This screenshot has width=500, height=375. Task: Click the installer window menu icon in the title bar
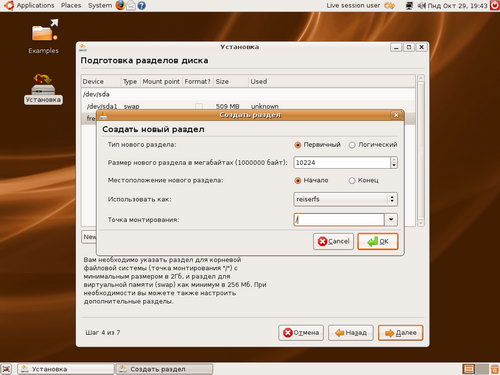click(x=83, y=47)
